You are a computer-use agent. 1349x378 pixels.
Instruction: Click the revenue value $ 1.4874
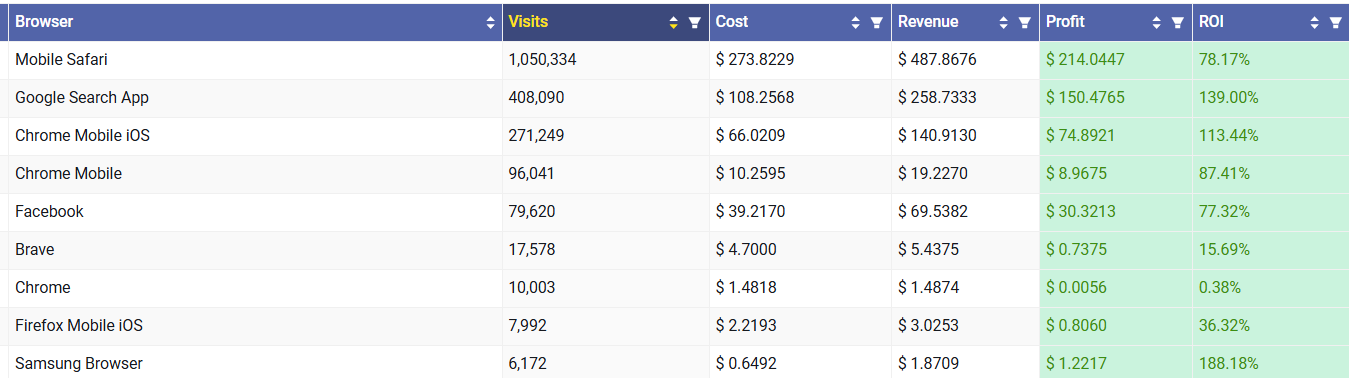pyautogui.click(x=928, y=288)
